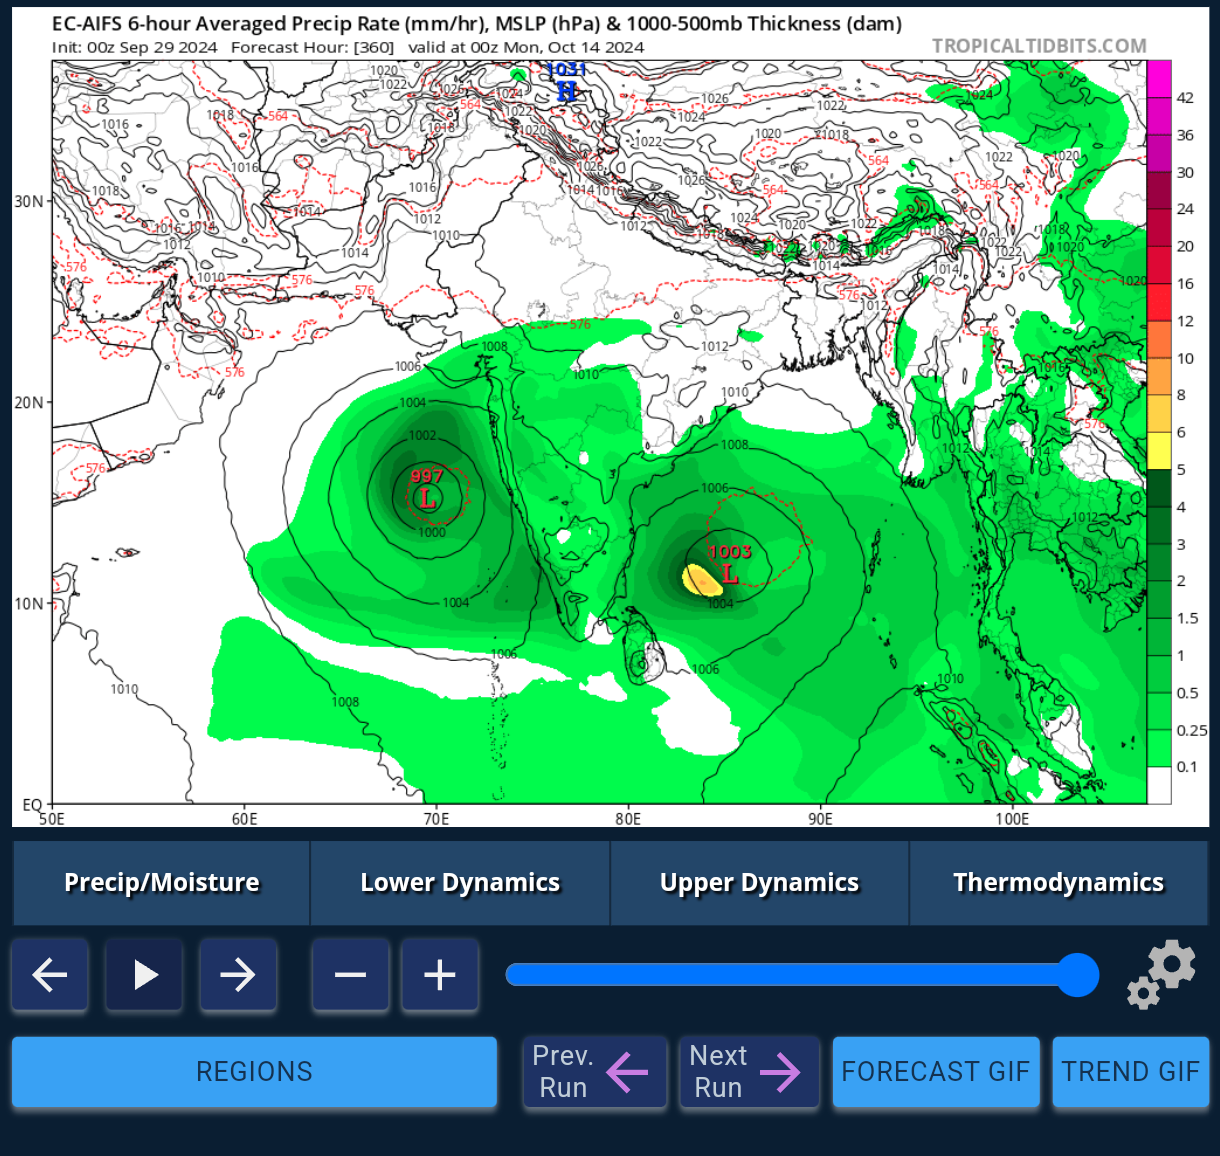Click the TREND GIF button
This screenshot has width=1220, height=1156.
point(1130,1072)
